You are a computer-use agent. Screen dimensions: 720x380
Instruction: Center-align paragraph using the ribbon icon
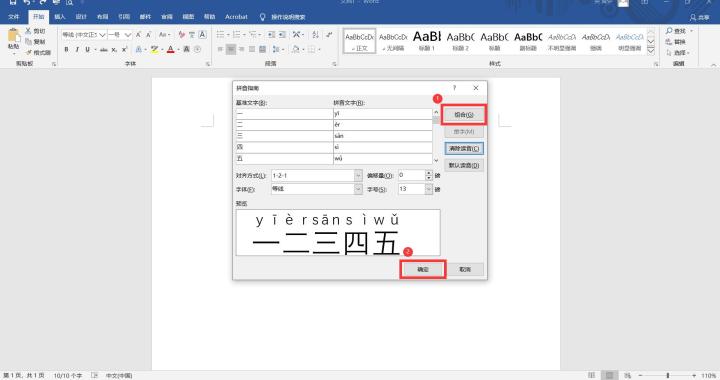[x=231, y=49]
